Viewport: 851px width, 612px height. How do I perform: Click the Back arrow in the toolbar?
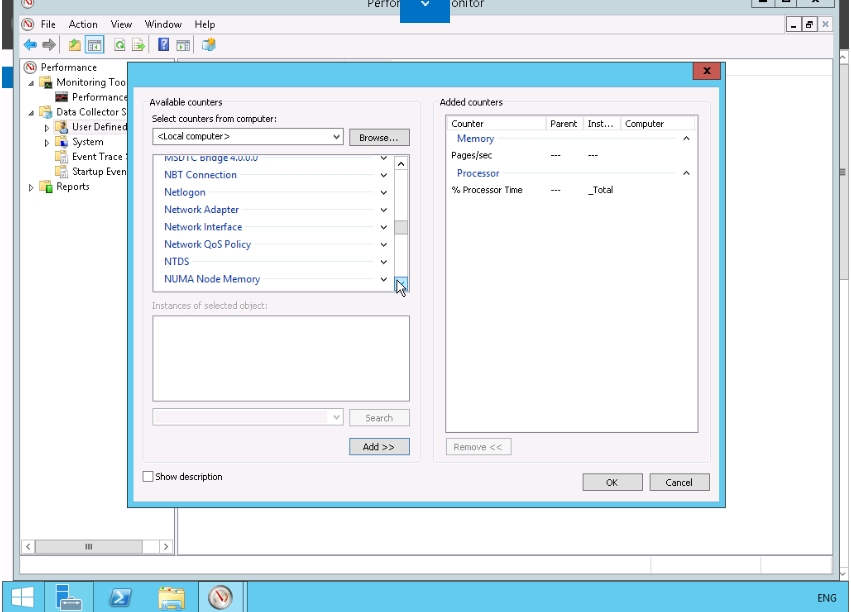pyautogui.click(x=30, y=45)
